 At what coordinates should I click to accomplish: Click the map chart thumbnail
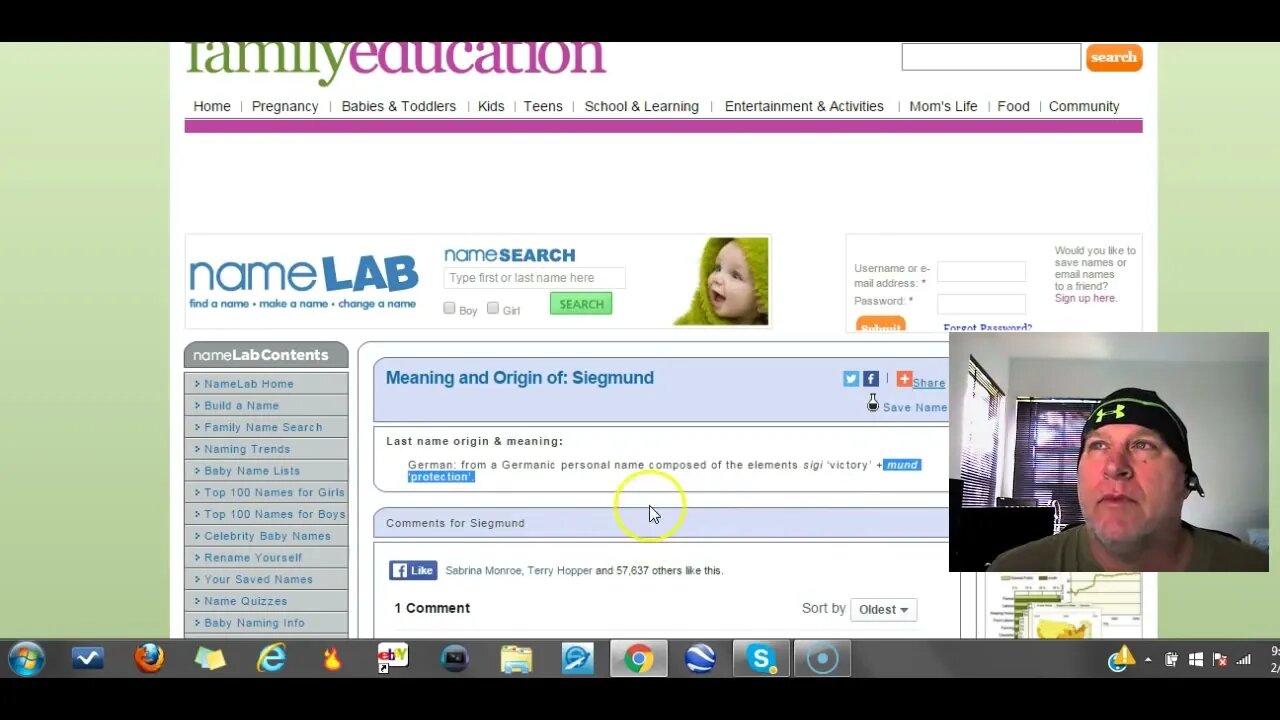[x=1063, y=605]
